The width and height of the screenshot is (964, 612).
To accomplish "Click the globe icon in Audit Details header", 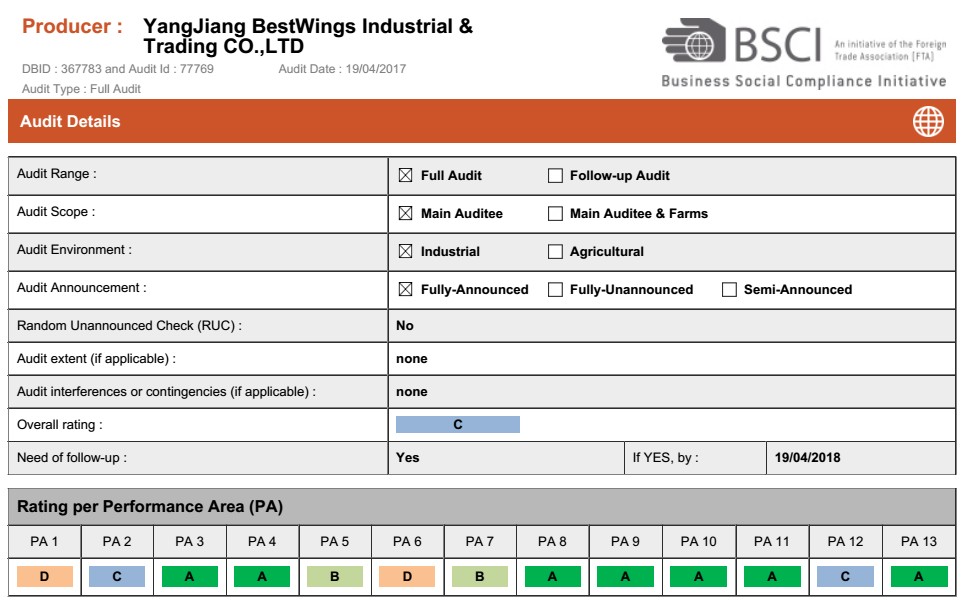I will coord(927,122).
